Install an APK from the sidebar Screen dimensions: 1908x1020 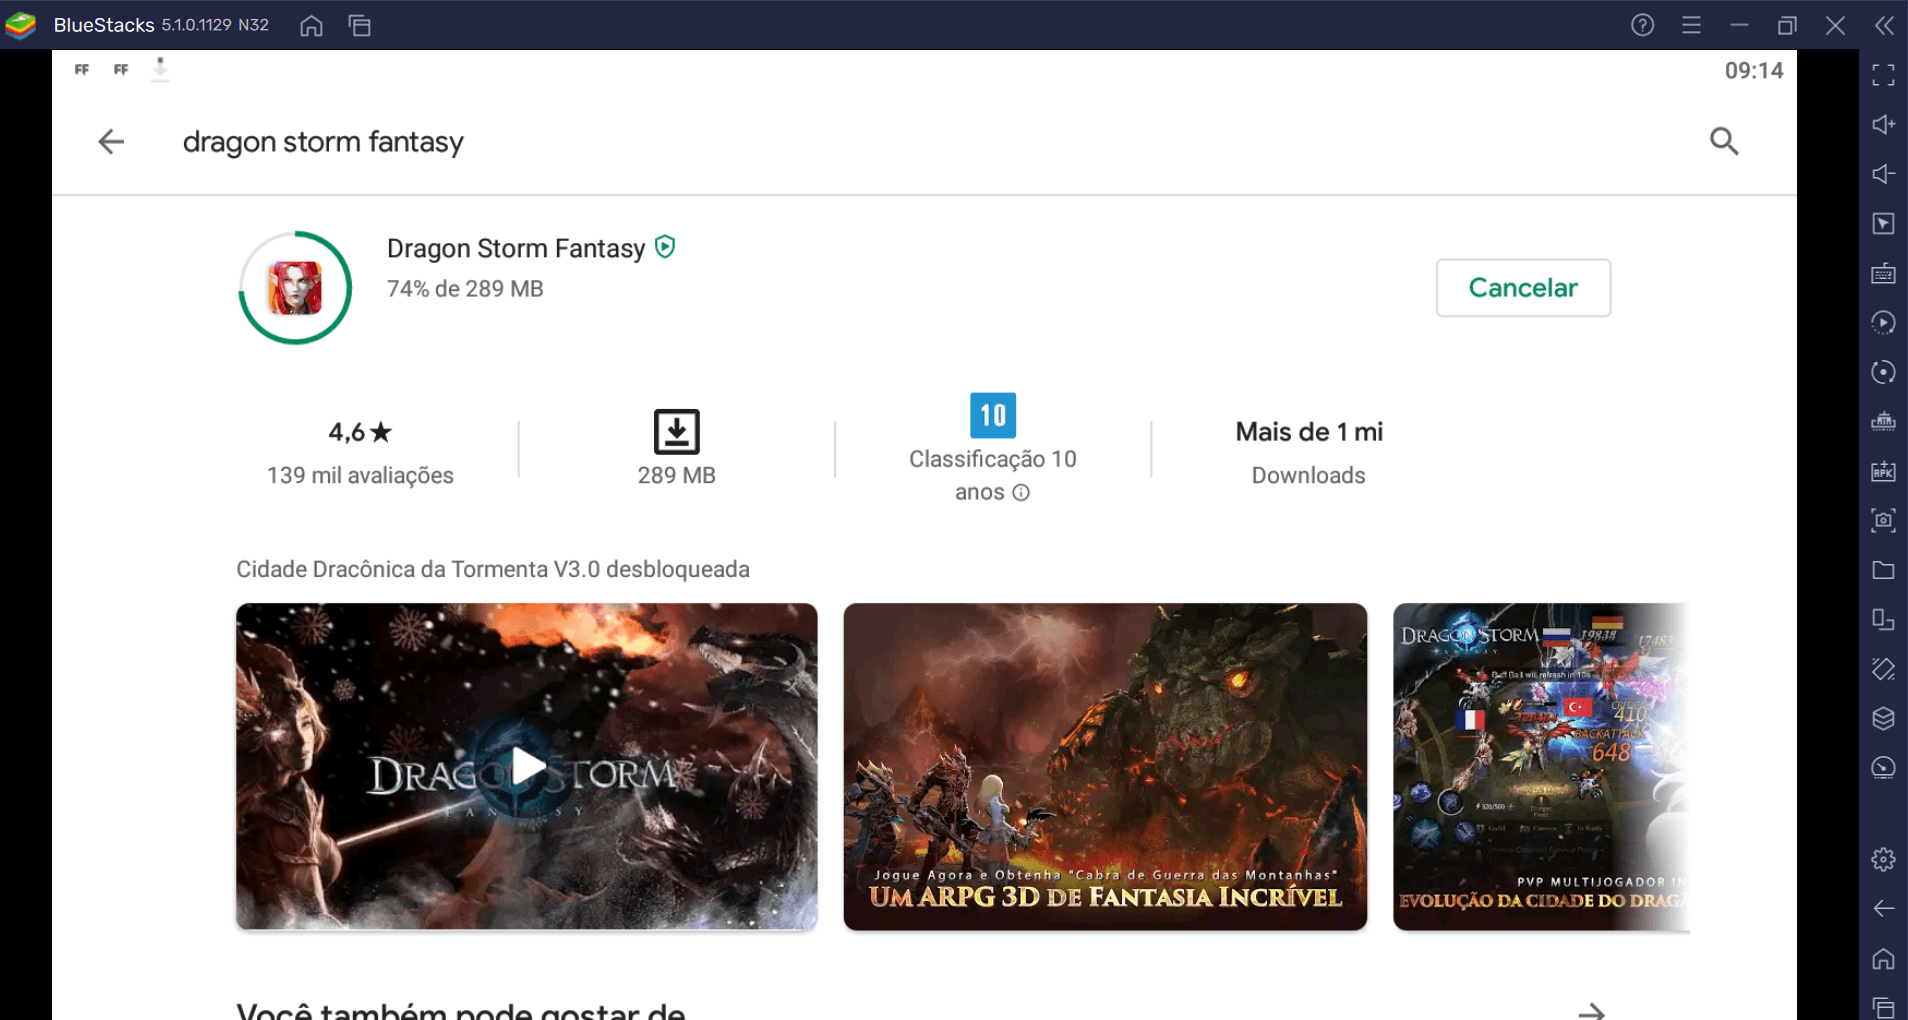[1883, 471]
